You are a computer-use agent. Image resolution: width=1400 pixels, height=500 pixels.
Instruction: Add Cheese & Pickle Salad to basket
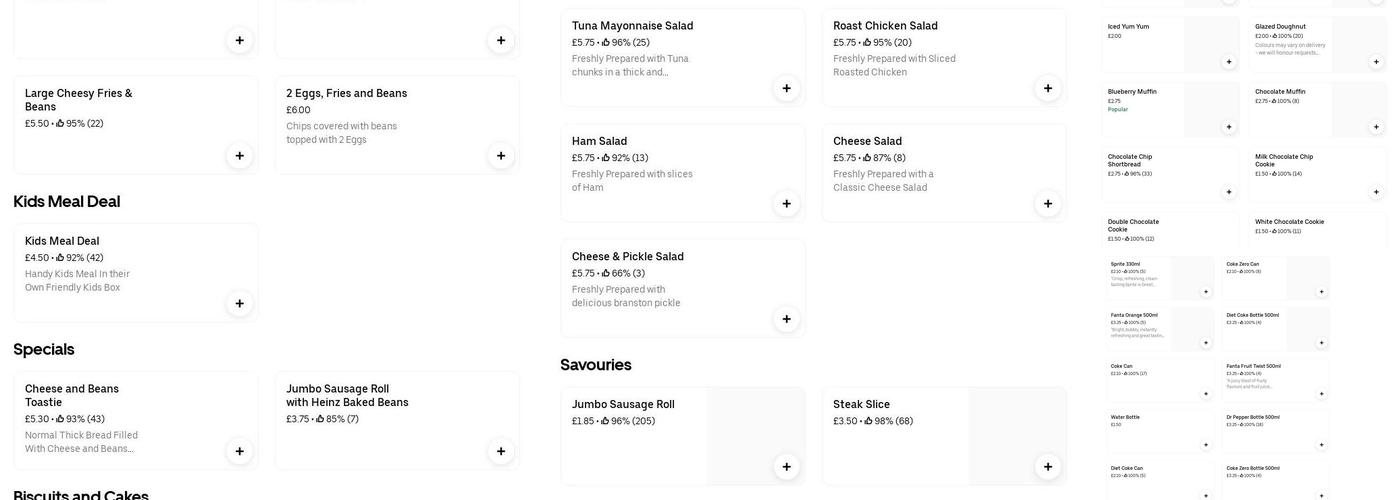pos(786,319)
